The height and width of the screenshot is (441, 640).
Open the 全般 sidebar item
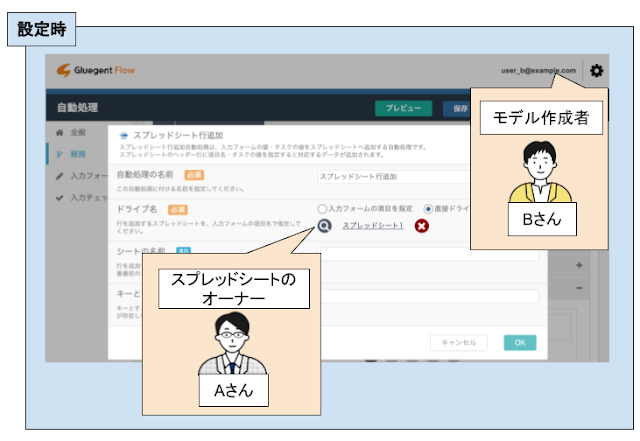pyautogui.click(x=72, y=132)
